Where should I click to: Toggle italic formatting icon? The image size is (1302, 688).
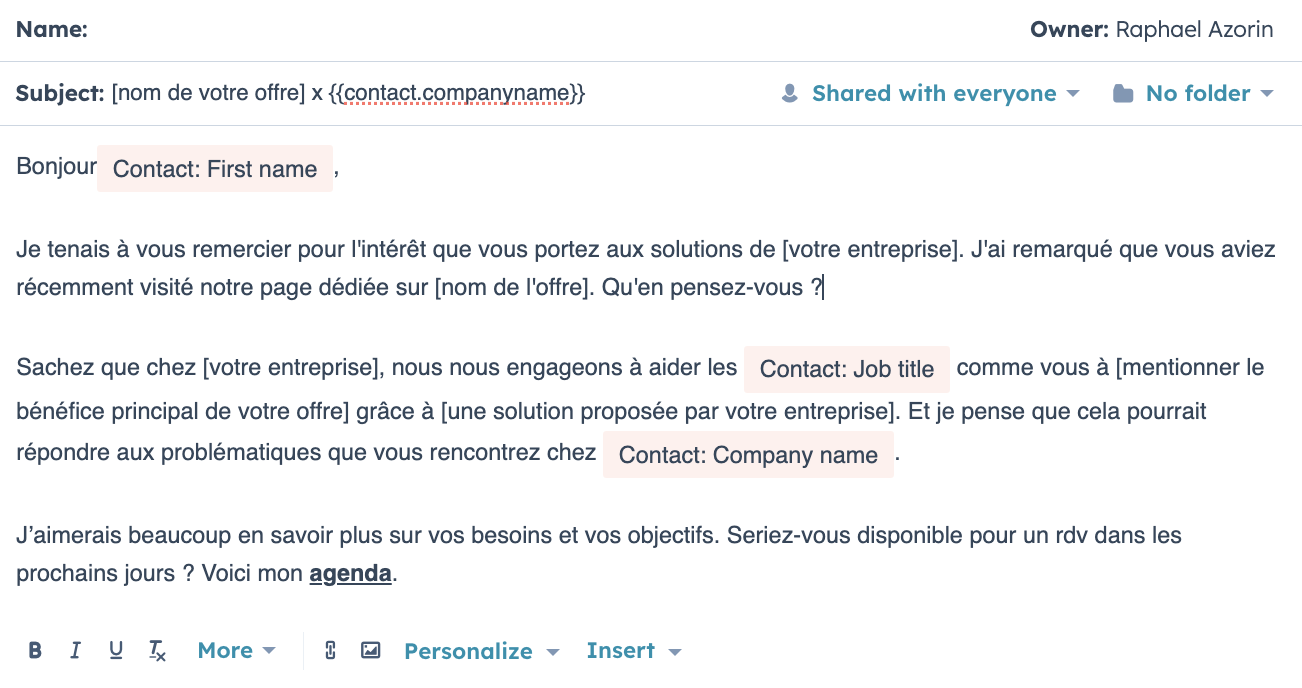[x=75, y=651]
